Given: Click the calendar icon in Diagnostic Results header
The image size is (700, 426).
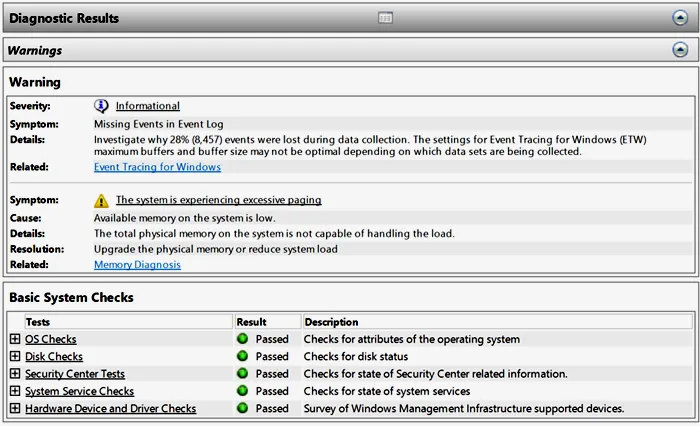Looking at the screenshot, I should [385, 18].
